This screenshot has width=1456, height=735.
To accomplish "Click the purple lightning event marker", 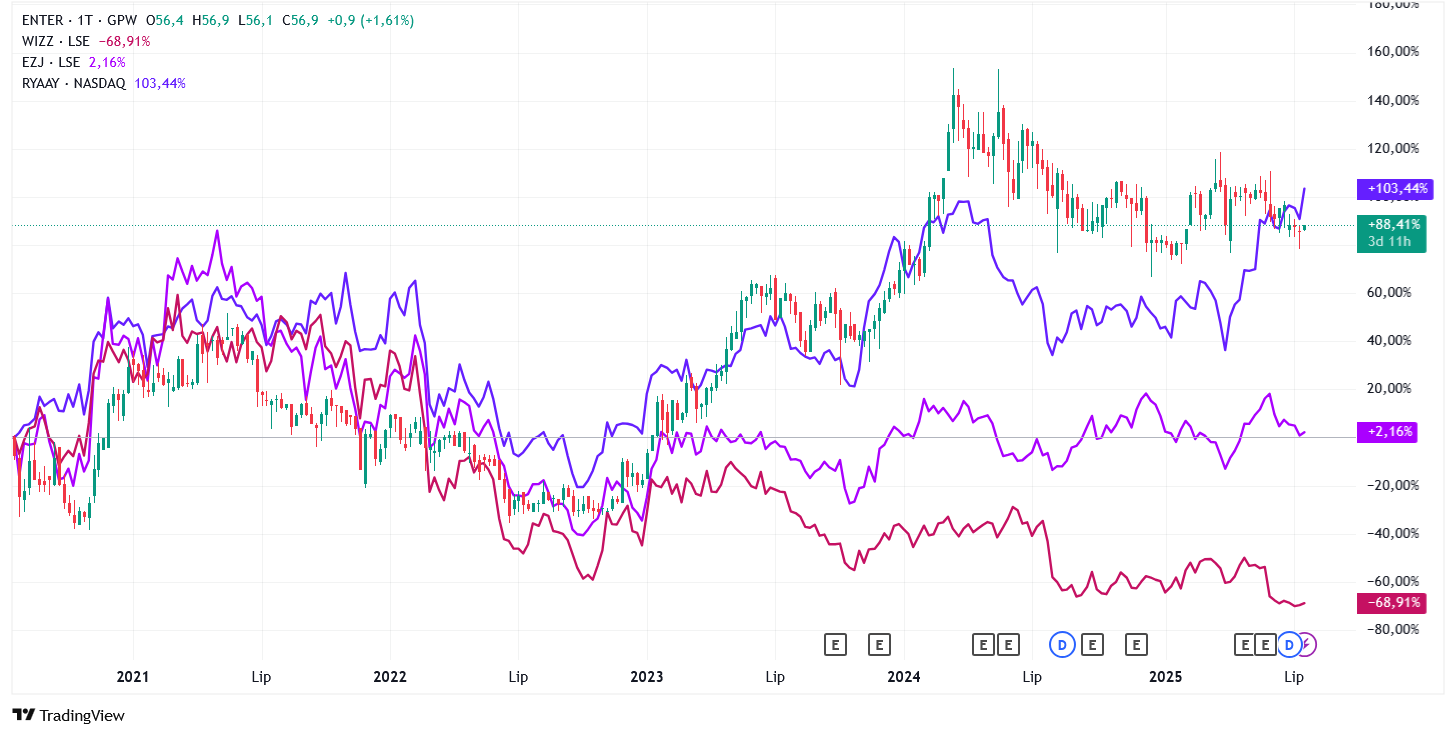I will [x=1307, y=645].
